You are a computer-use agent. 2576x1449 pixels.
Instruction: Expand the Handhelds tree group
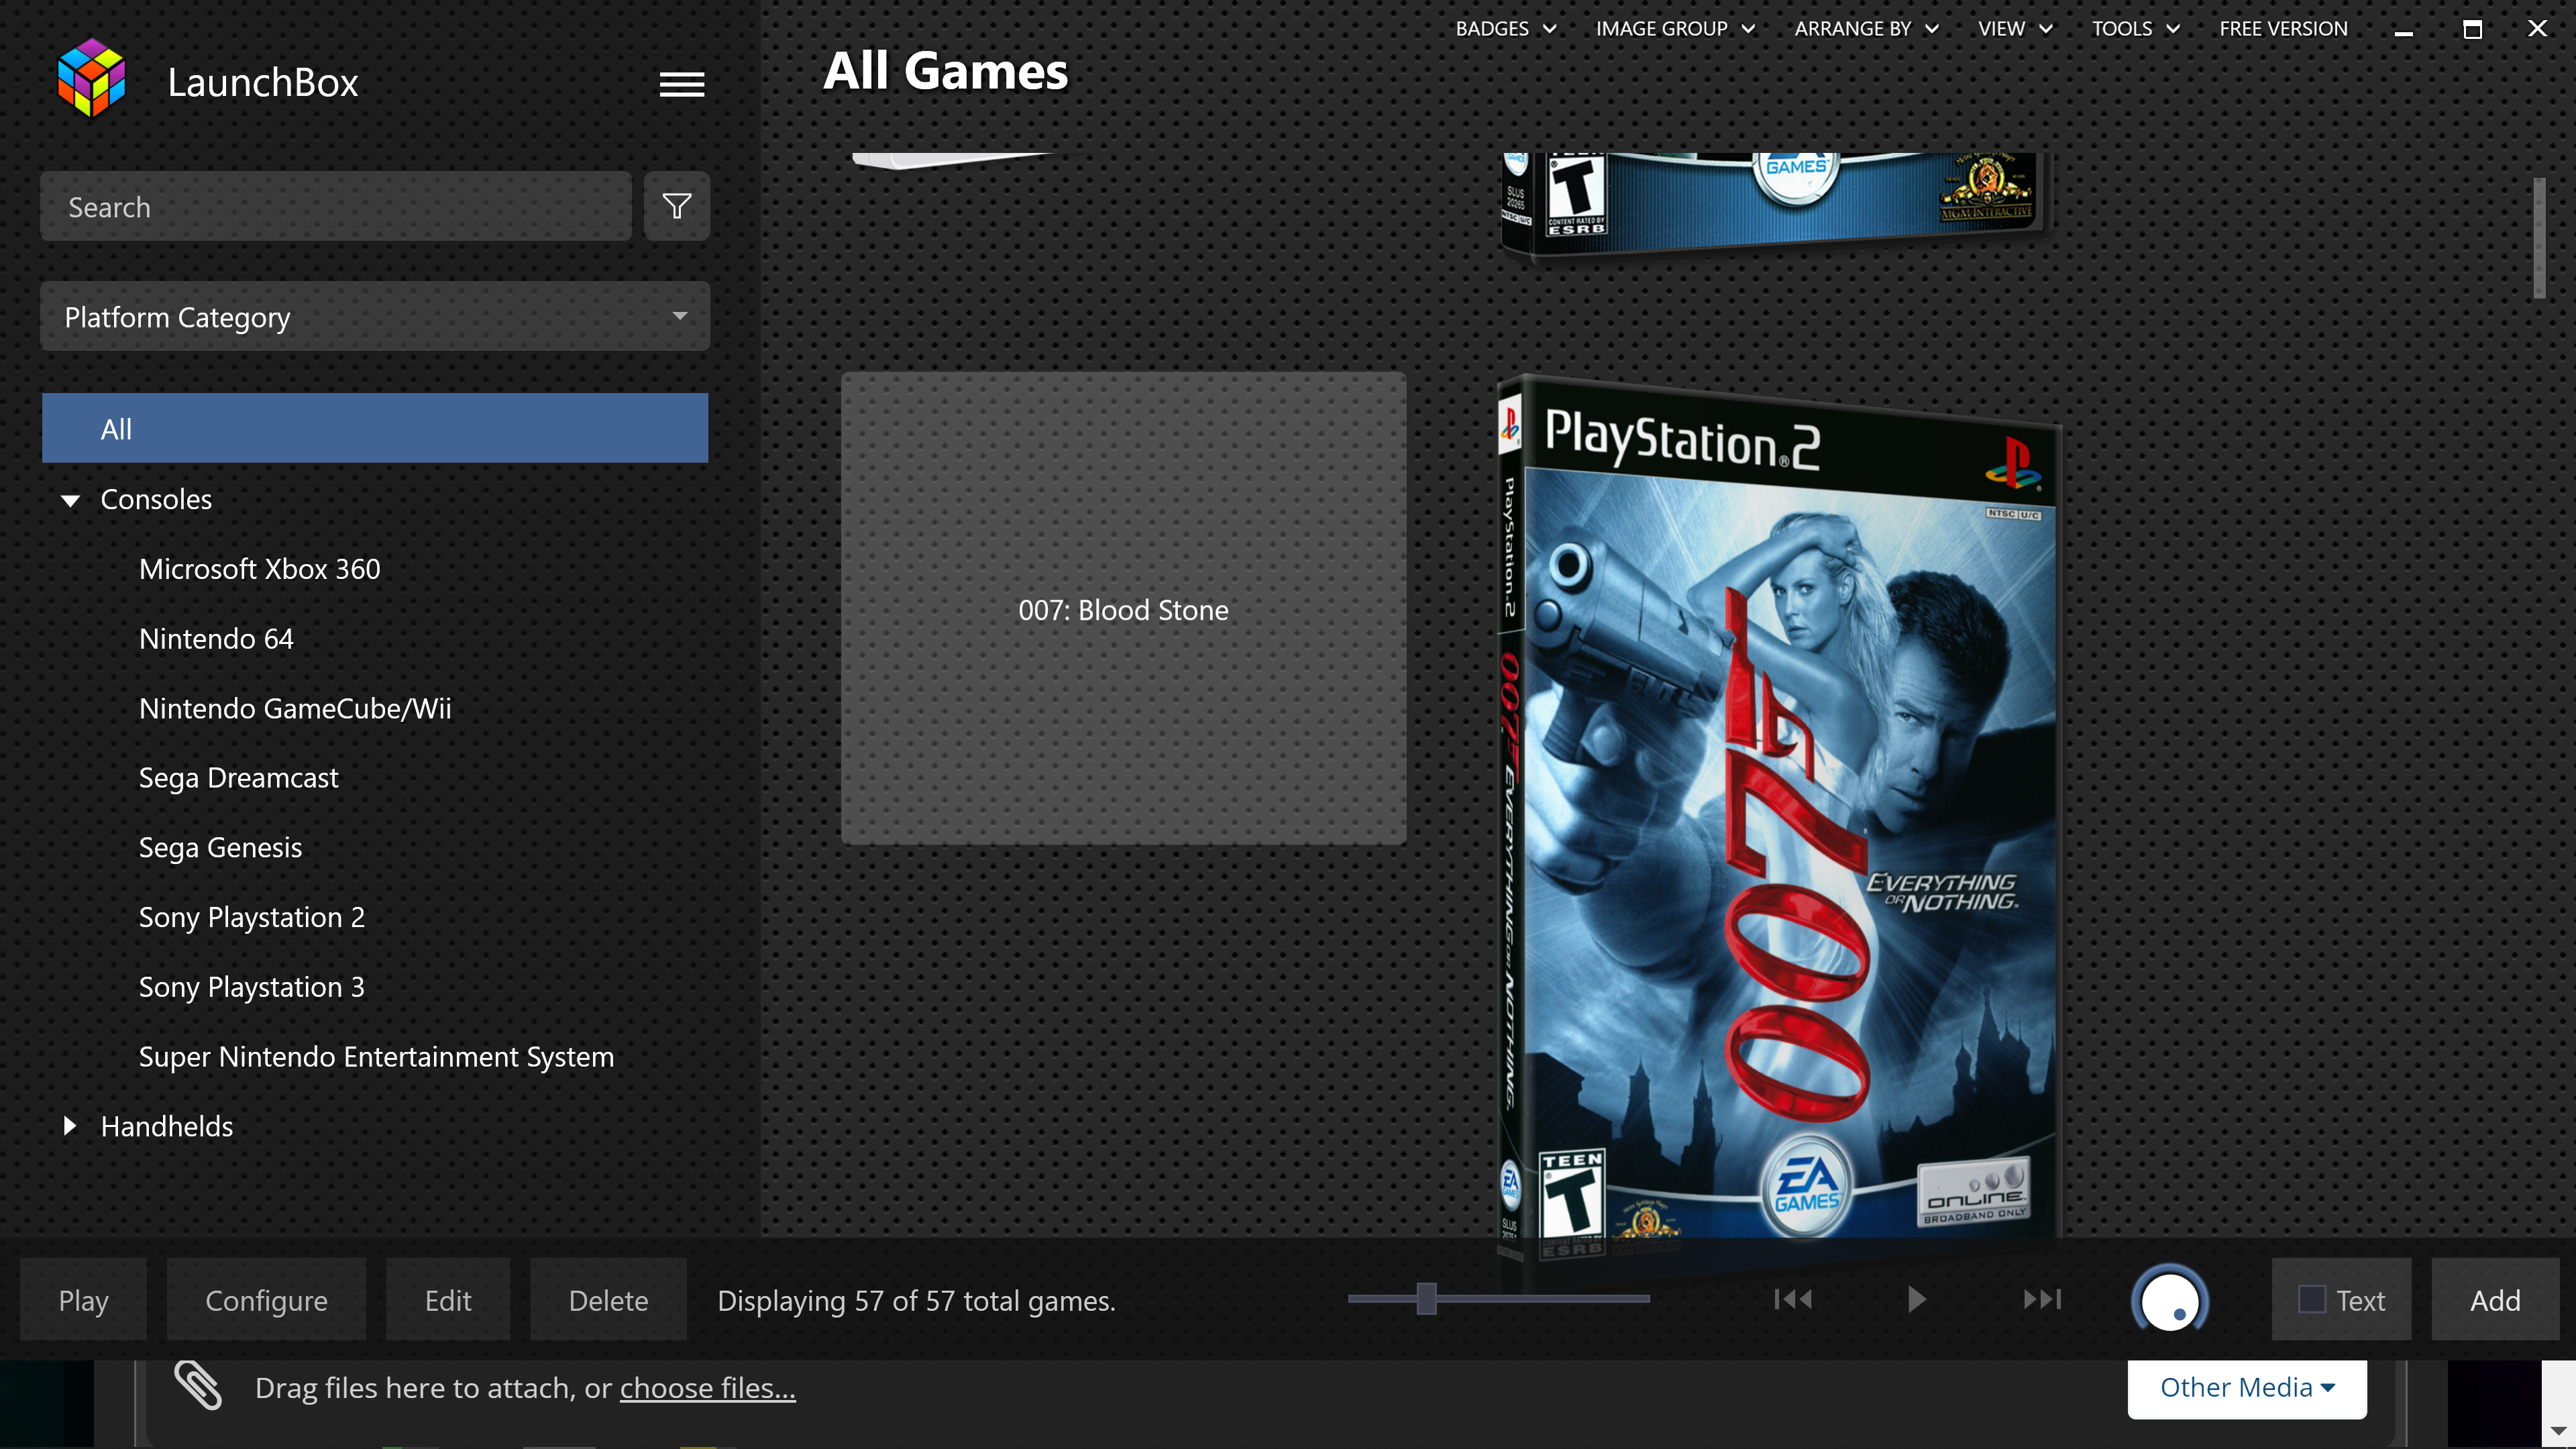[69, 1126]
